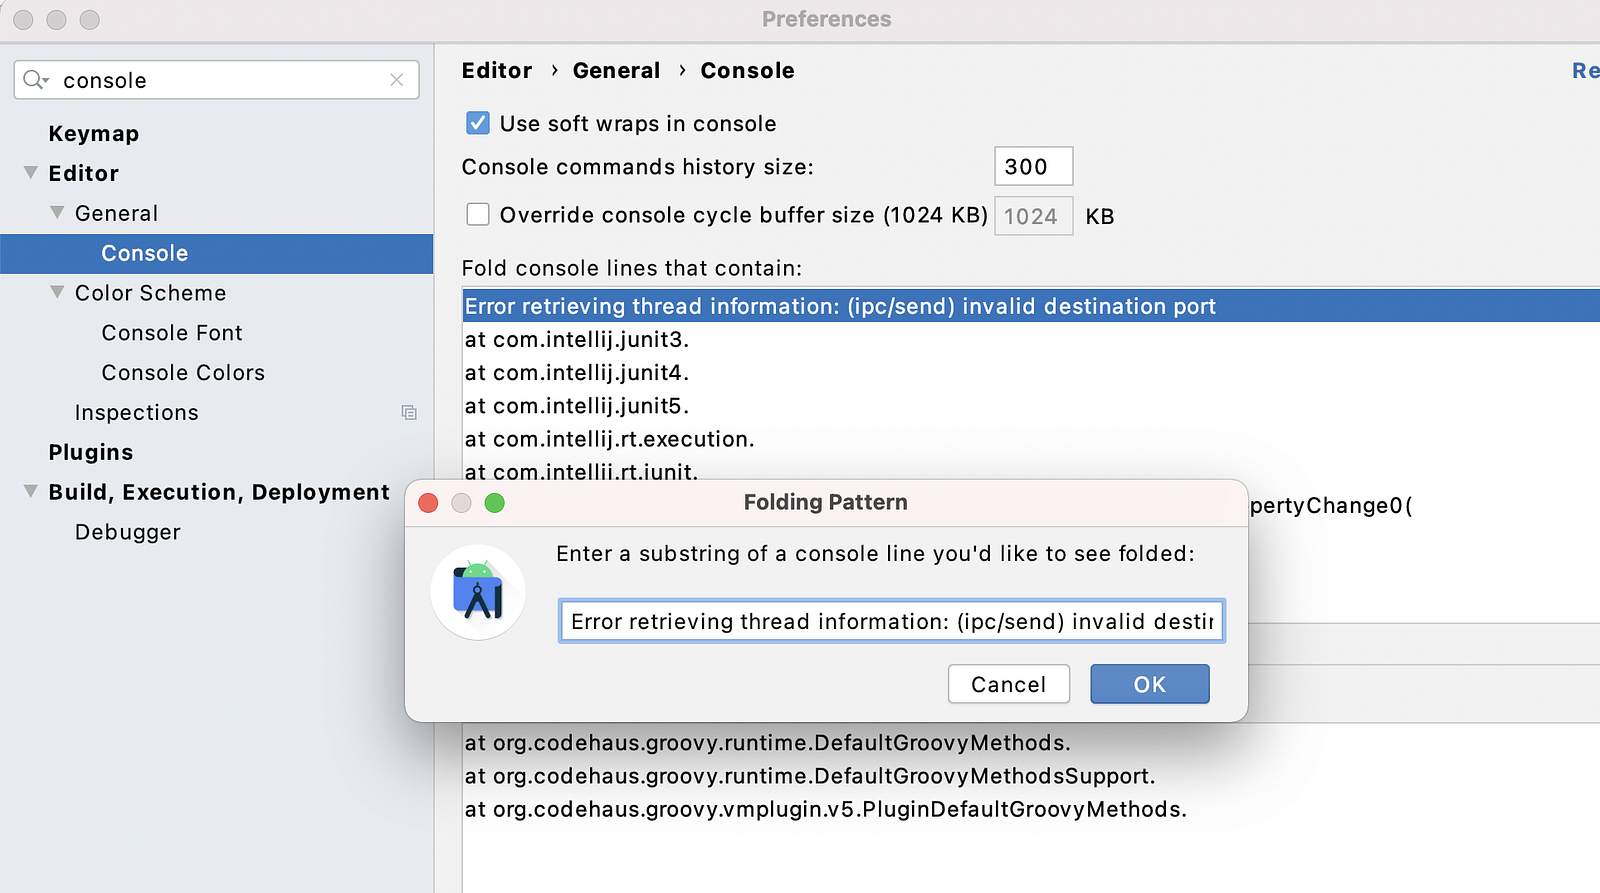Click the cycle buffer size KB field
Screen dimensions: 1600x893
coord(1034,216)
